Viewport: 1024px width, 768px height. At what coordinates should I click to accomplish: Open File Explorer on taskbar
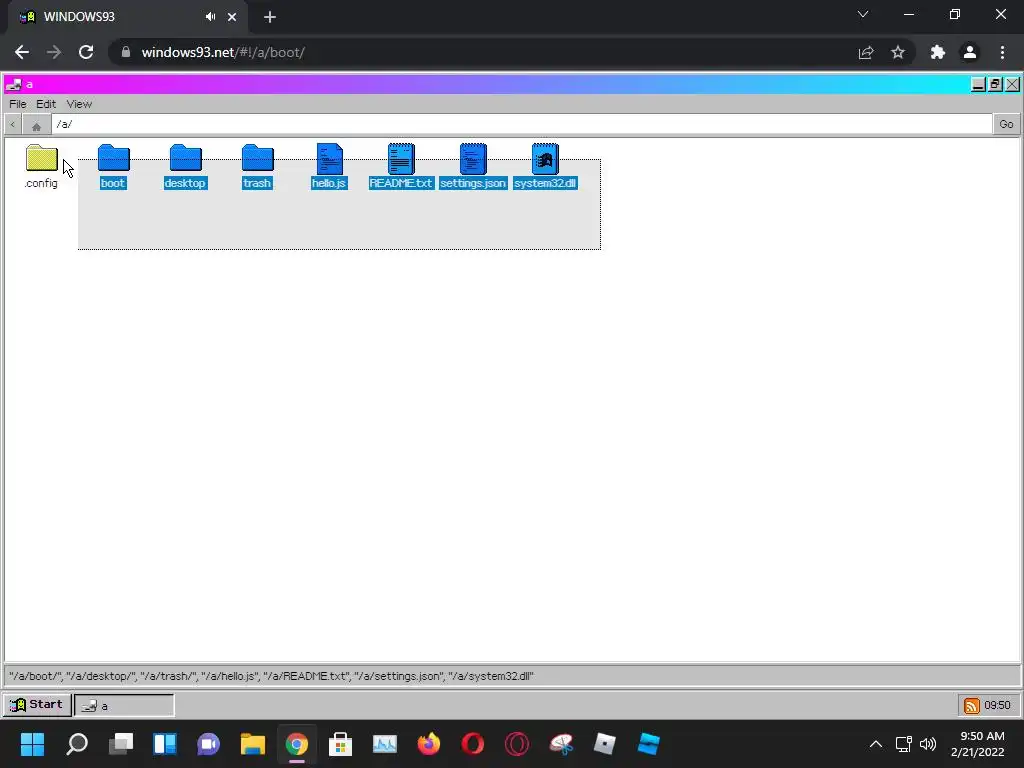click(253, 744)
